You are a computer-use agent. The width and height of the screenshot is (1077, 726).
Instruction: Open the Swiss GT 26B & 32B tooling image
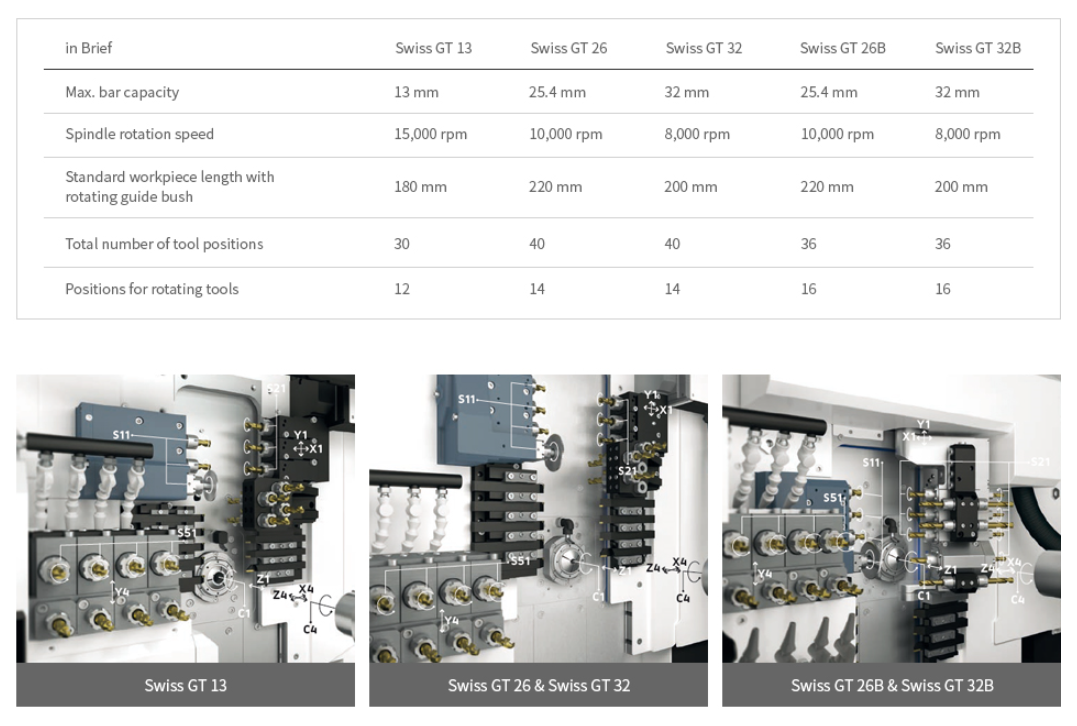click(892, 519)
